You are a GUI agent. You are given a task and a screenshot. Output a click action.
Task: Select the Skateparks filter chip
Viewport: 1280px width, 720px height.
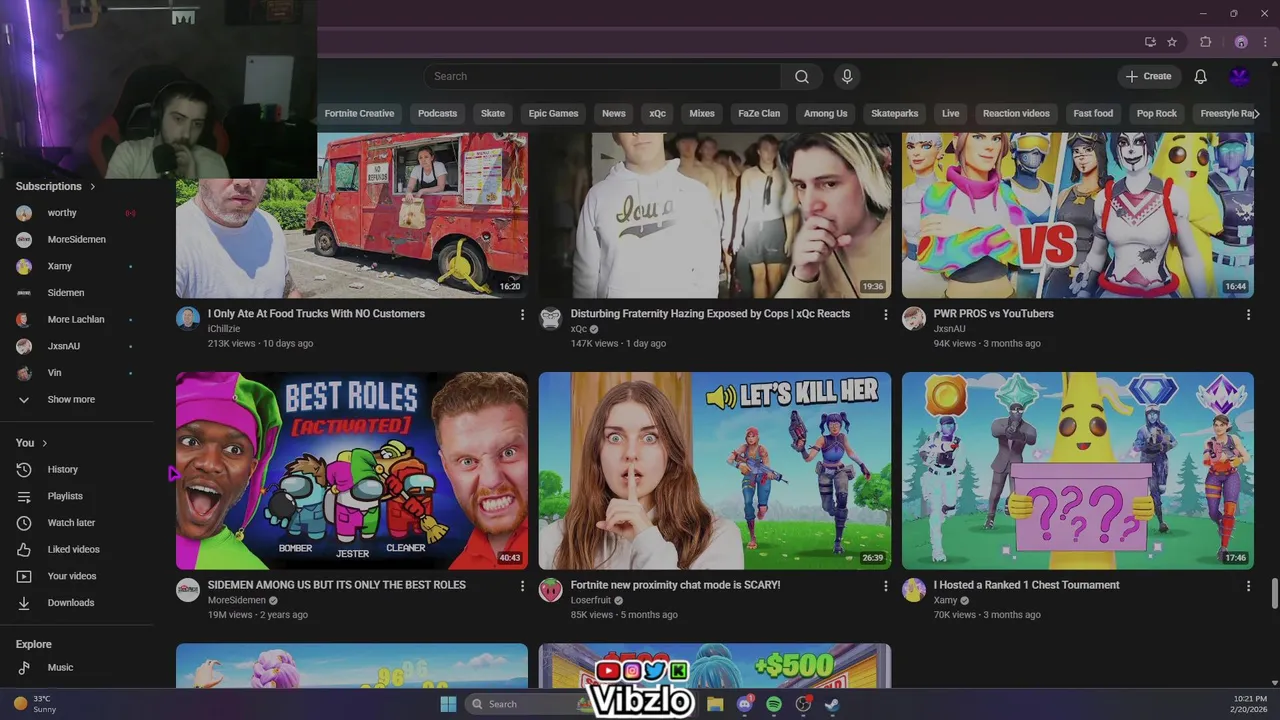click(x=894, y=113)
